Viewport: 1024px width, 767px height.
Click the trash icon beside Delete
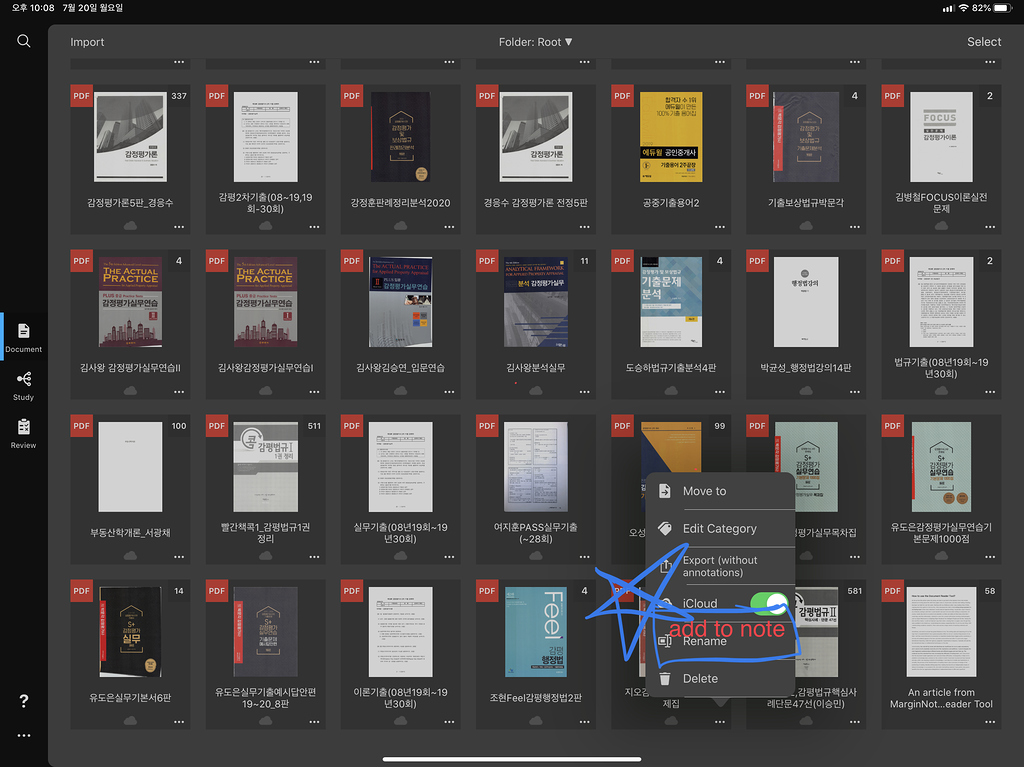click(665, 677)
